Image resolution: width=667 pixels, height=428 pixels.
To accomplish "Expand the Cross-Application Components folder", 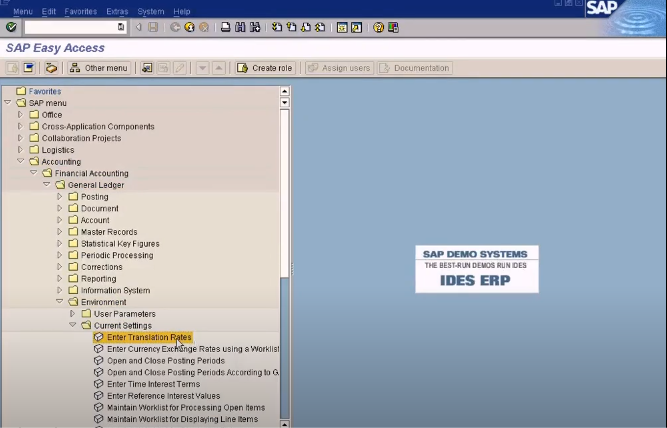I will (20, 126).
